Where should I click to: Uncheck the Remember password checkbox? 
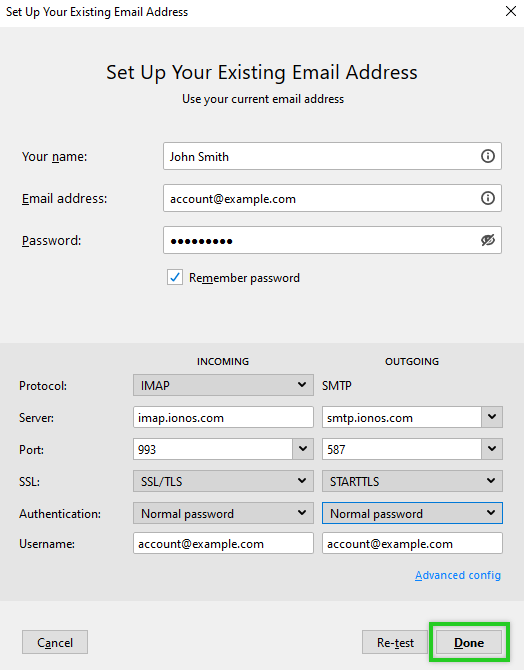[x=175, y=277]
